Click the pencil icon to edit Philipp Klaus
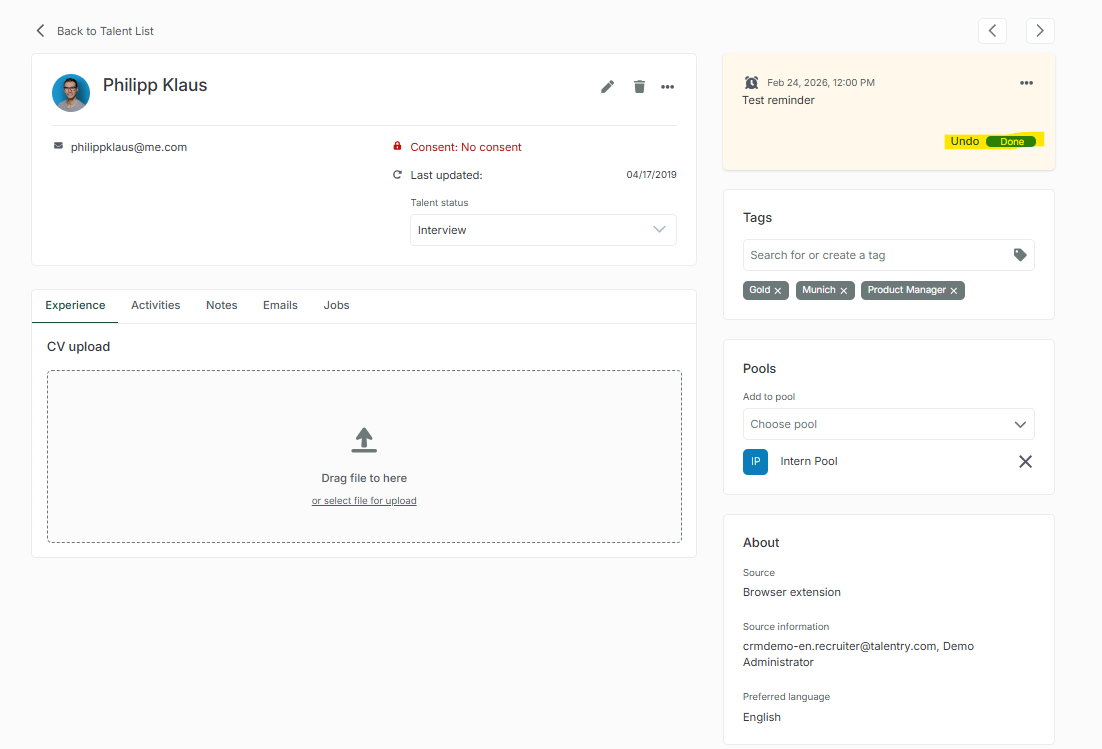The height and width of the screenshot is (749, 1102). (607, 87)
